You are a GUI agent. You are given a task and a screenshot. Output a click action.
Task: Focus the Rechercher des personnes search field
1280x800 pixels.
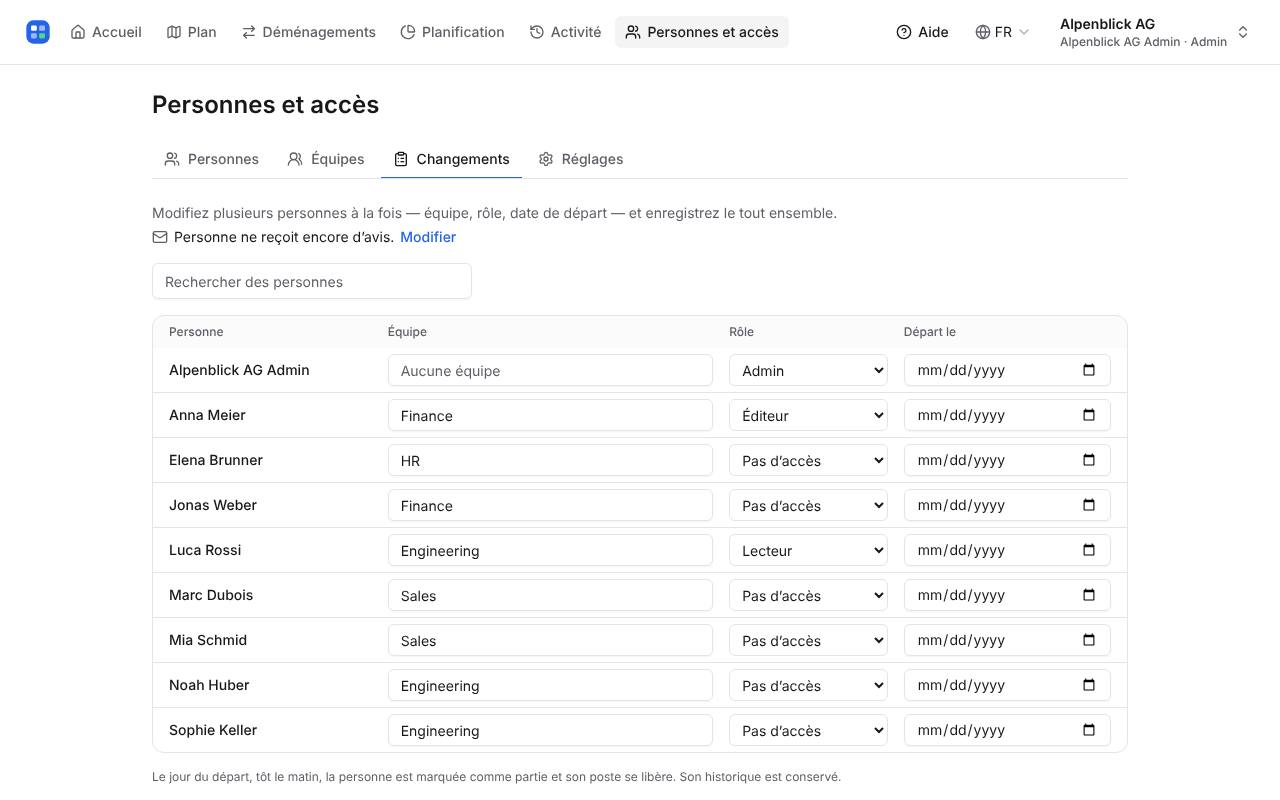pyautogui.click(x=312, y=281)
